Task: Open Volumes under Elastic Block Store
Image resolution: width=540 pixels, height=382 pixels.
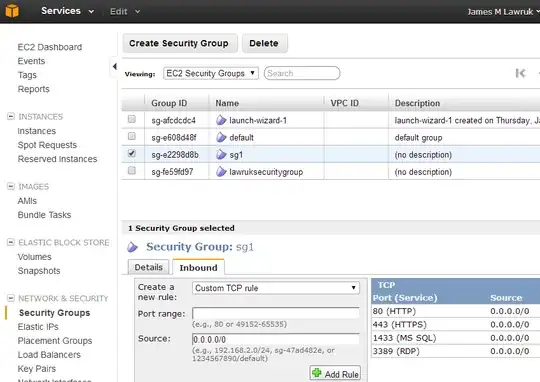Action: [34, 257]
